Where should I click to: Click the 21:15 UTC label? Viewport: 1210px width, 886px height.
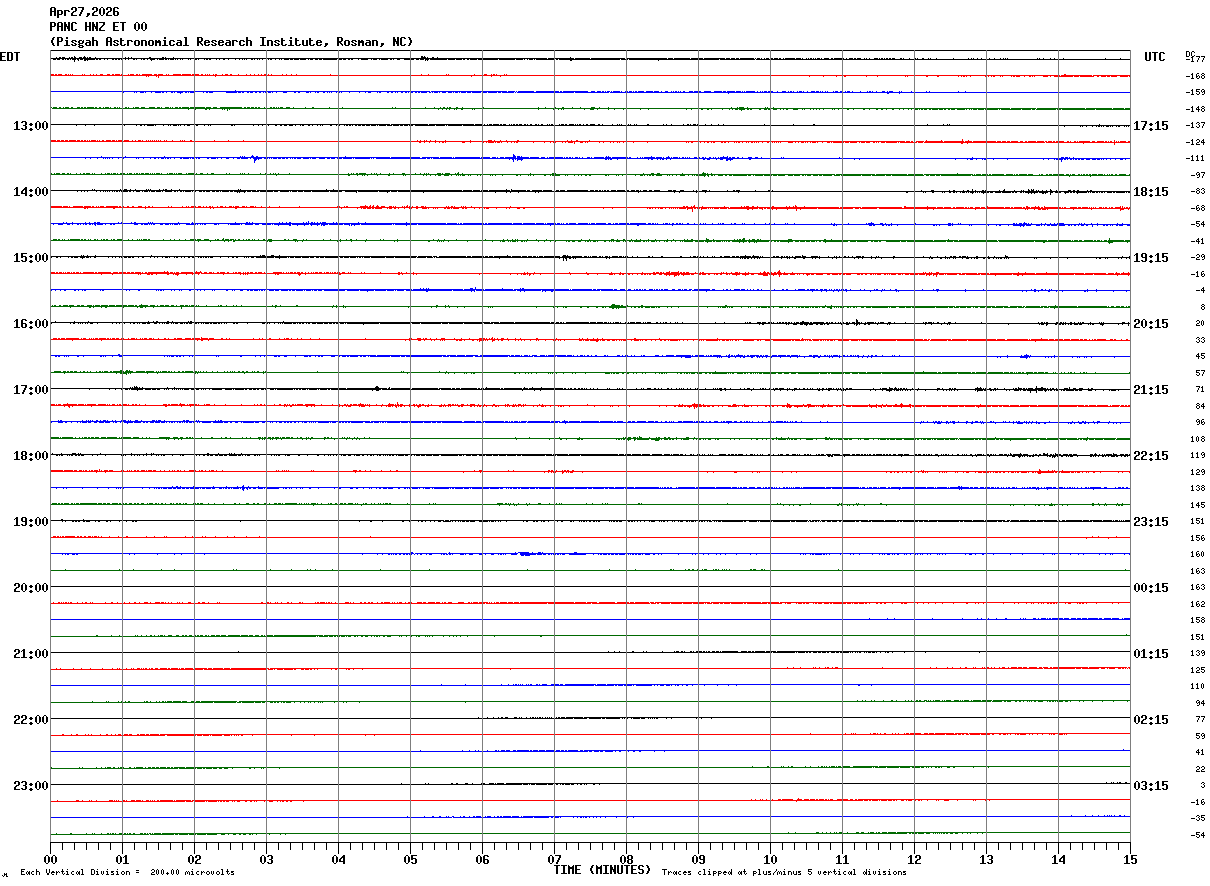(x=1151, y=390)
